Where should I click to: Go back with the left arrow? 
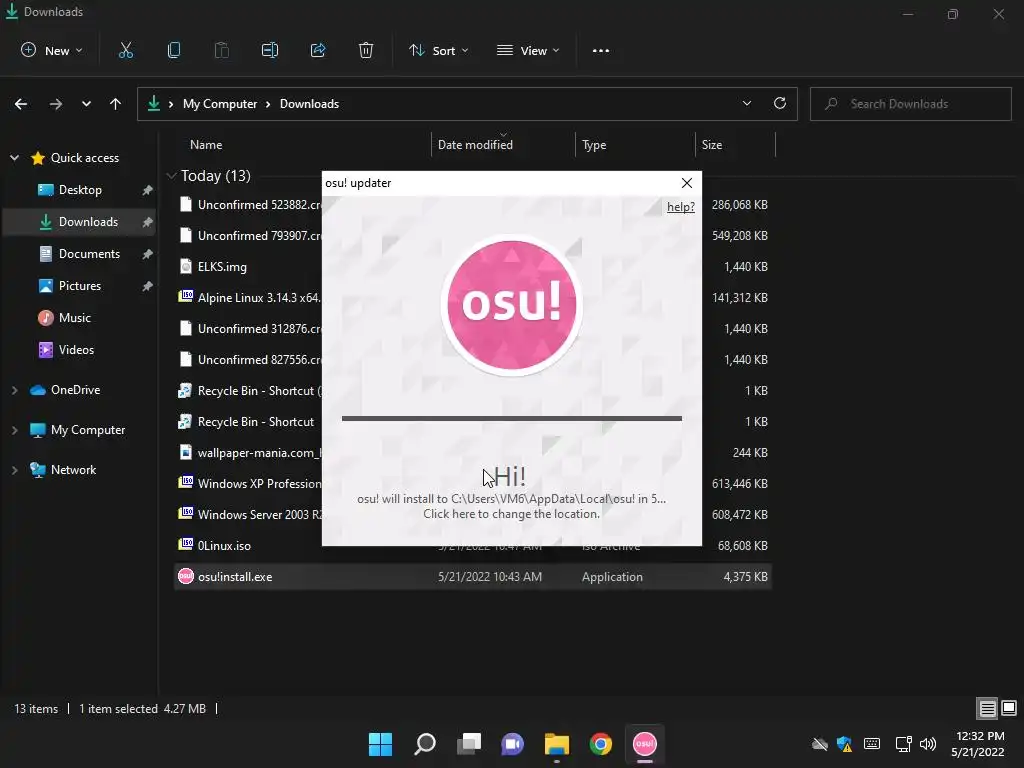tap(21, 104)
